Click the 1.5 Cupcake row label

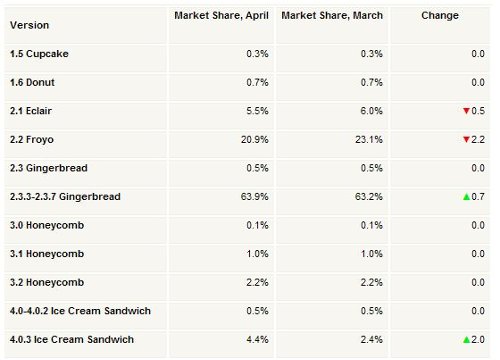coord(39,54)
